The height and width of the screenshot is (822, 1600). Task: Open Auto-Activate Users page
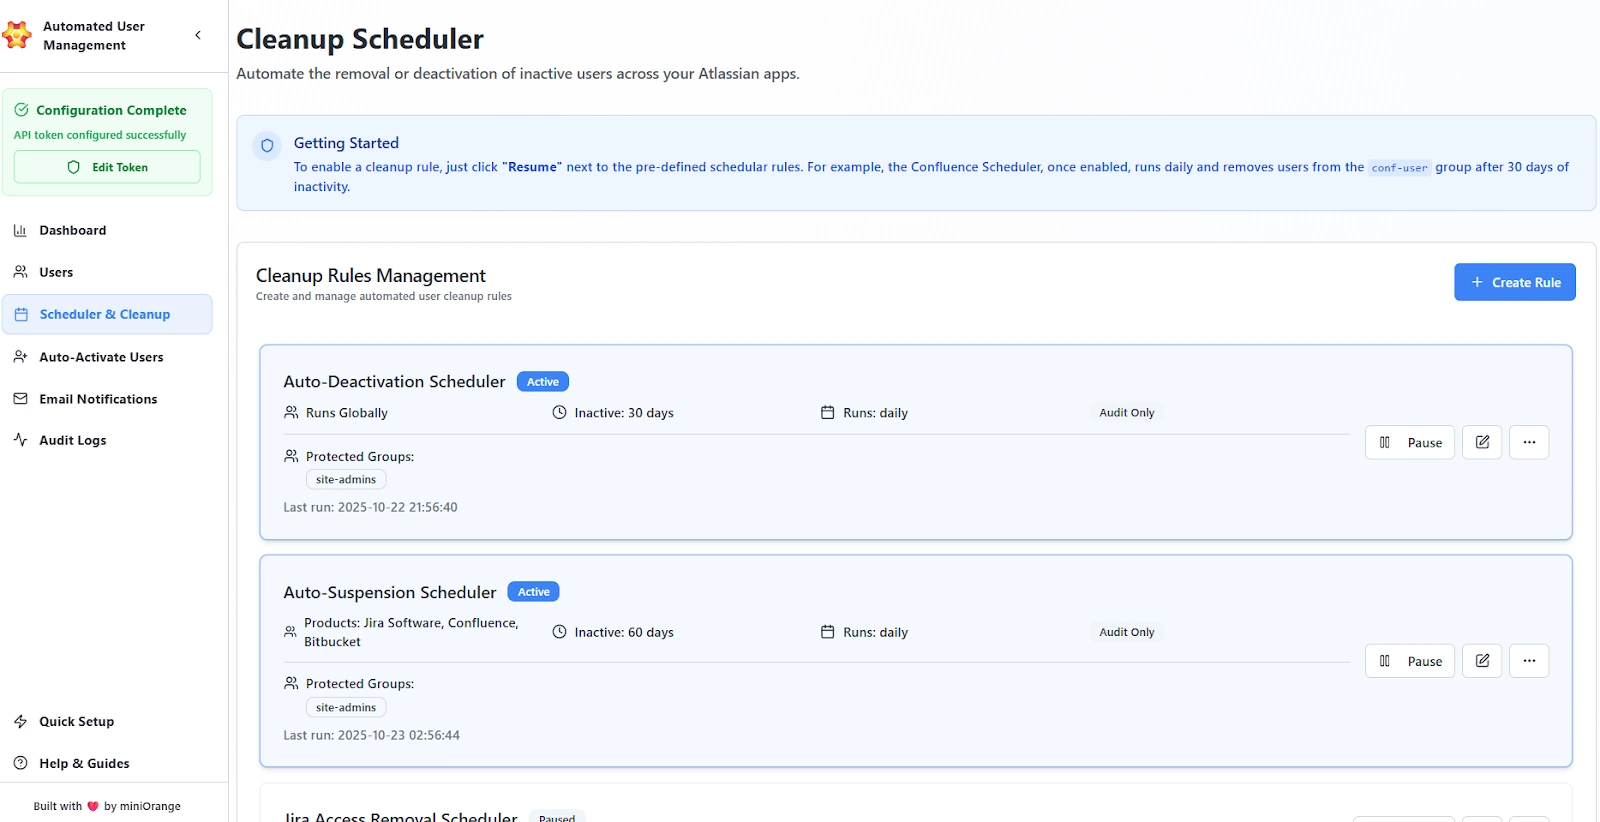[107, 357]
